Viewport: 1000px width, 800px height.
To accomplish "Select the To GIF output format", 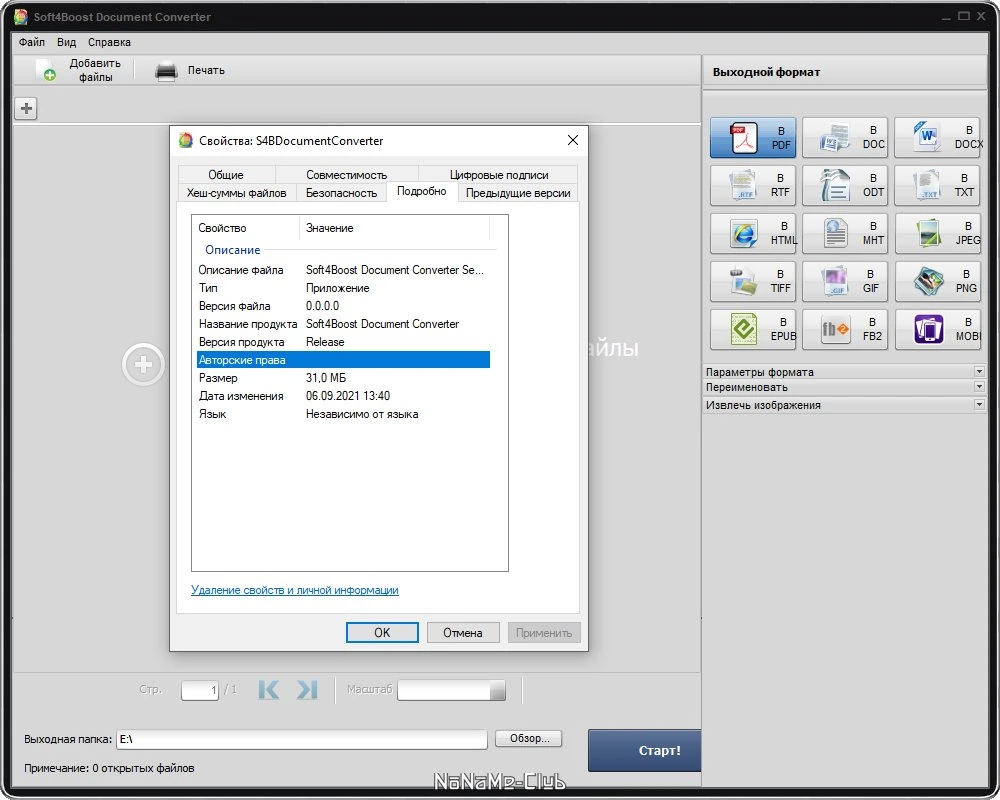I will click(x=844, y=281).
